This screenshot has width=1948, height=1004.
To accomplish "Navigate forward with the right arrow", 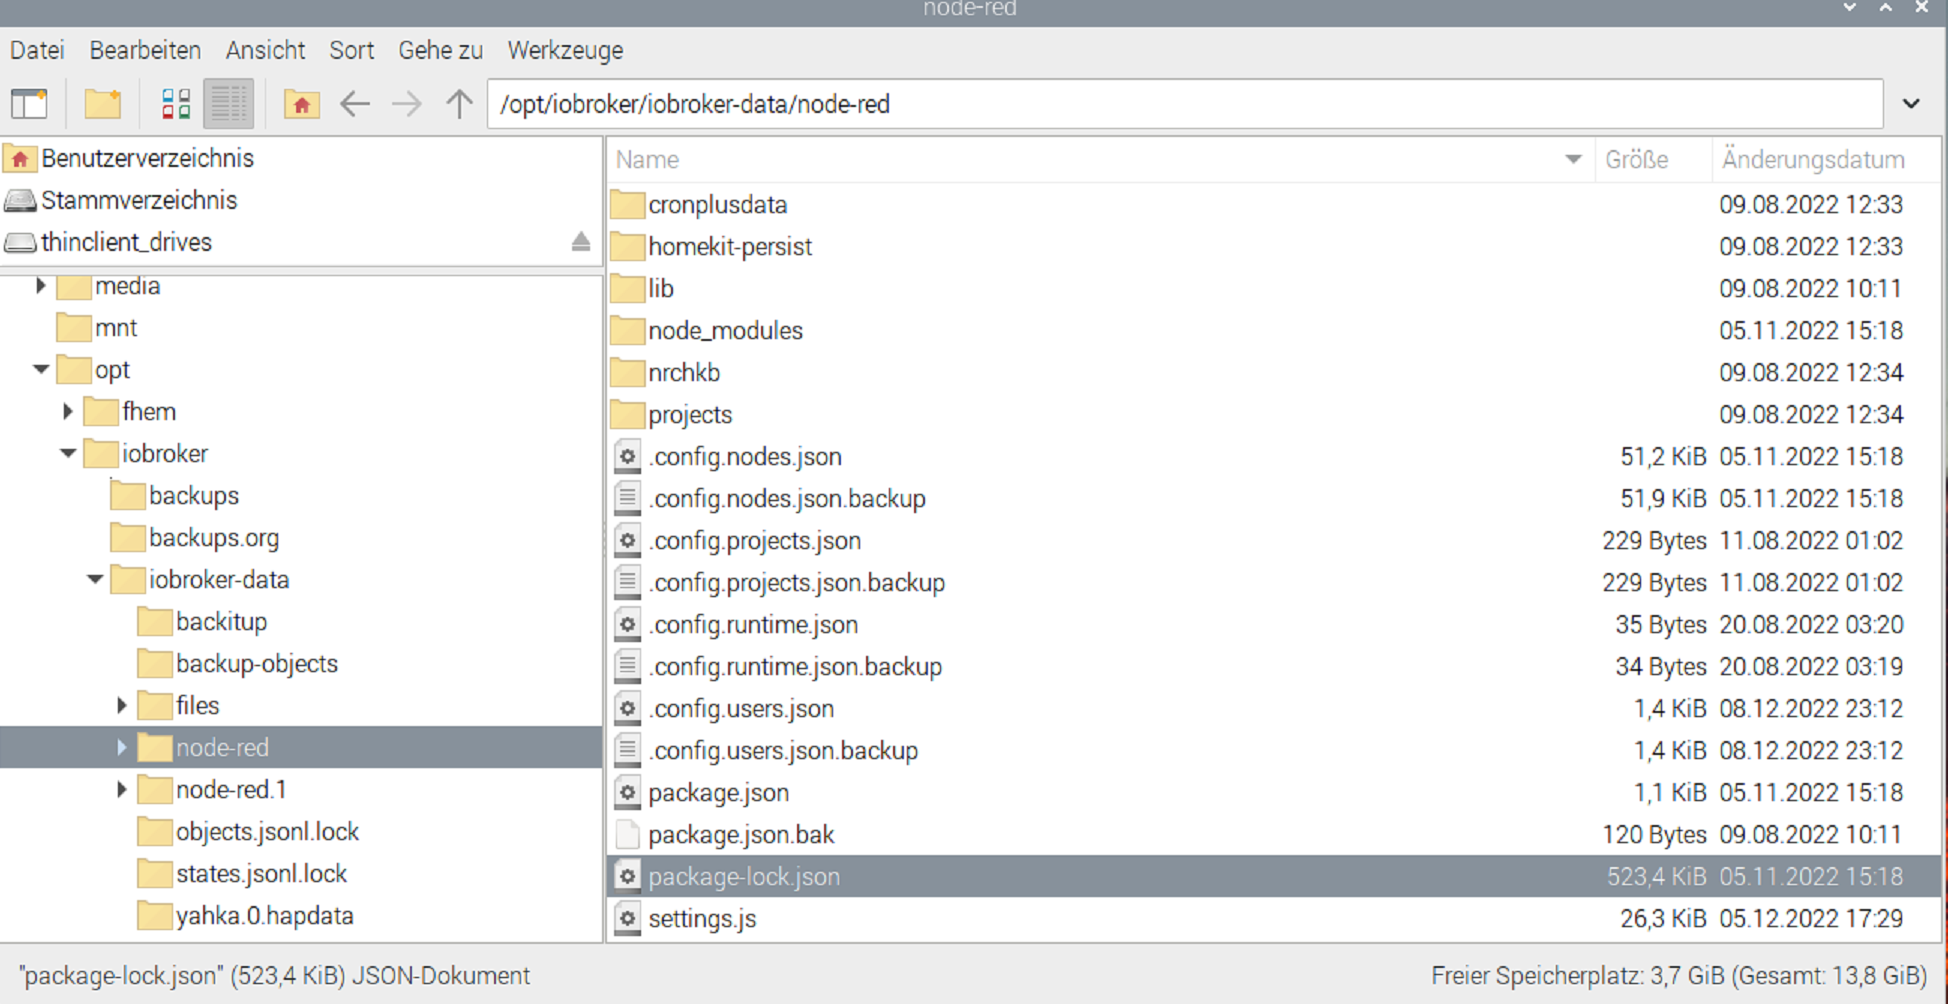I will tap(406, 104).
